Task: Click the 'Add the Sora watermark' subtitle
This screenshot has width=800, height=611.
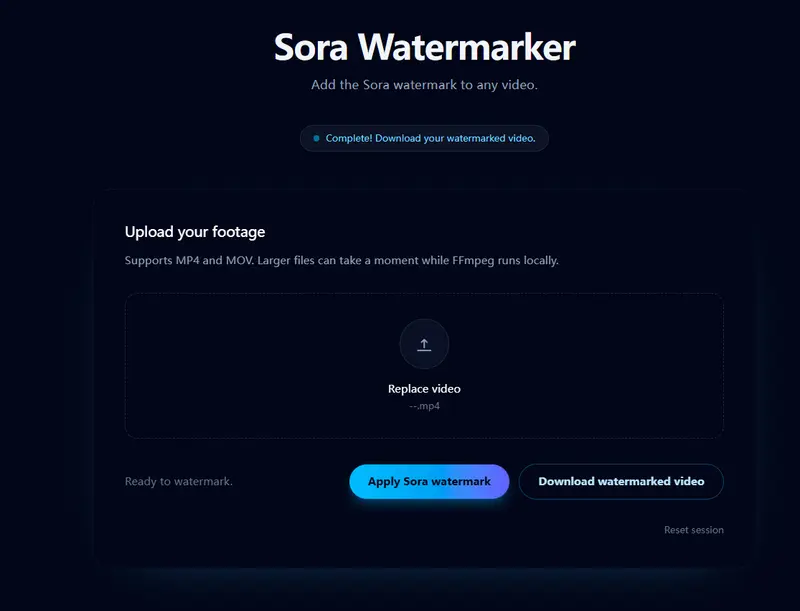Action: coord(424,85)
